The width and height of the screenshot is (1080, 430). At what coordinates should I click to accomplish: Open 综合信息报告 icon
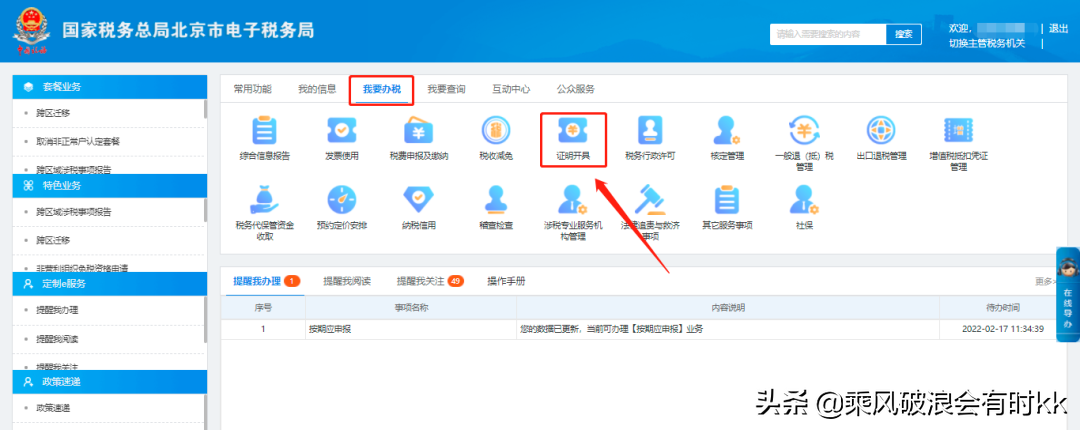[264, 130]
